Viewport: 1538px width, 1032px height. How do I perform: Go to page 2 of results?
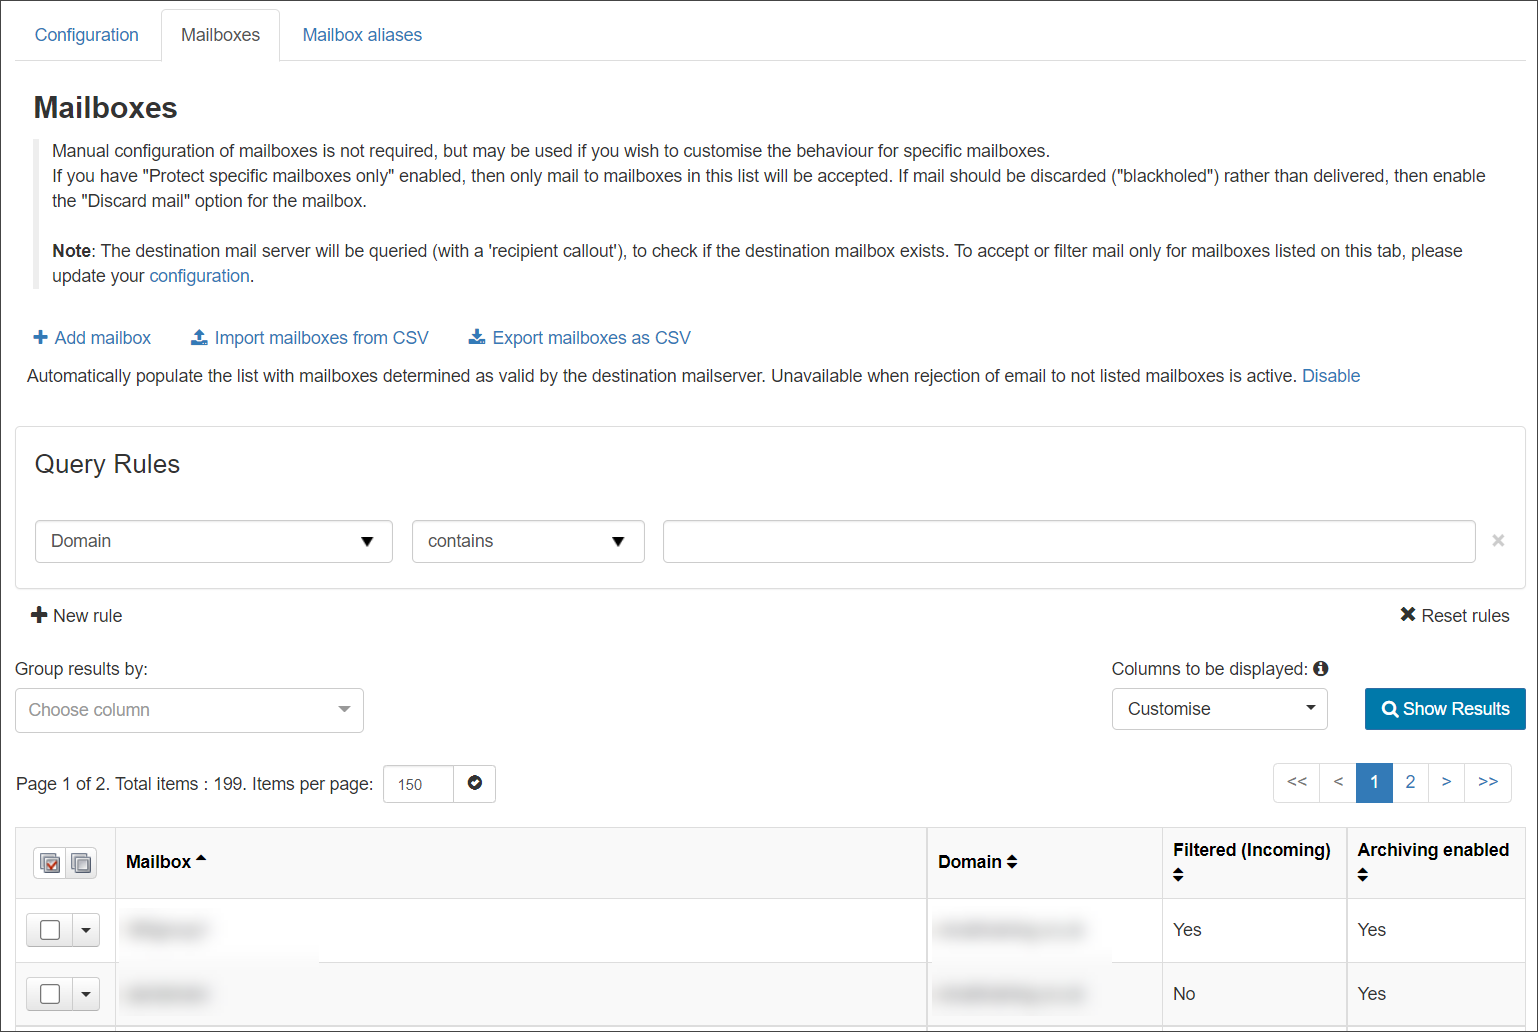(1410, 782)
